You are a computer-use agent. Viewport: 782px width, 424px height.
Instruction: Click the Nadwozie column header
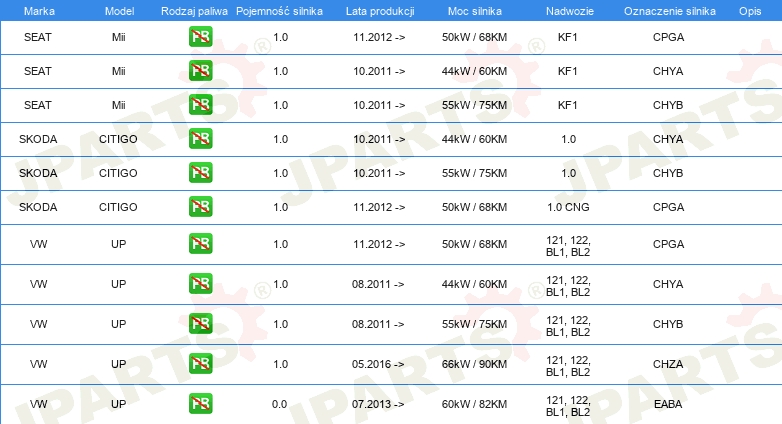(570, 11)
